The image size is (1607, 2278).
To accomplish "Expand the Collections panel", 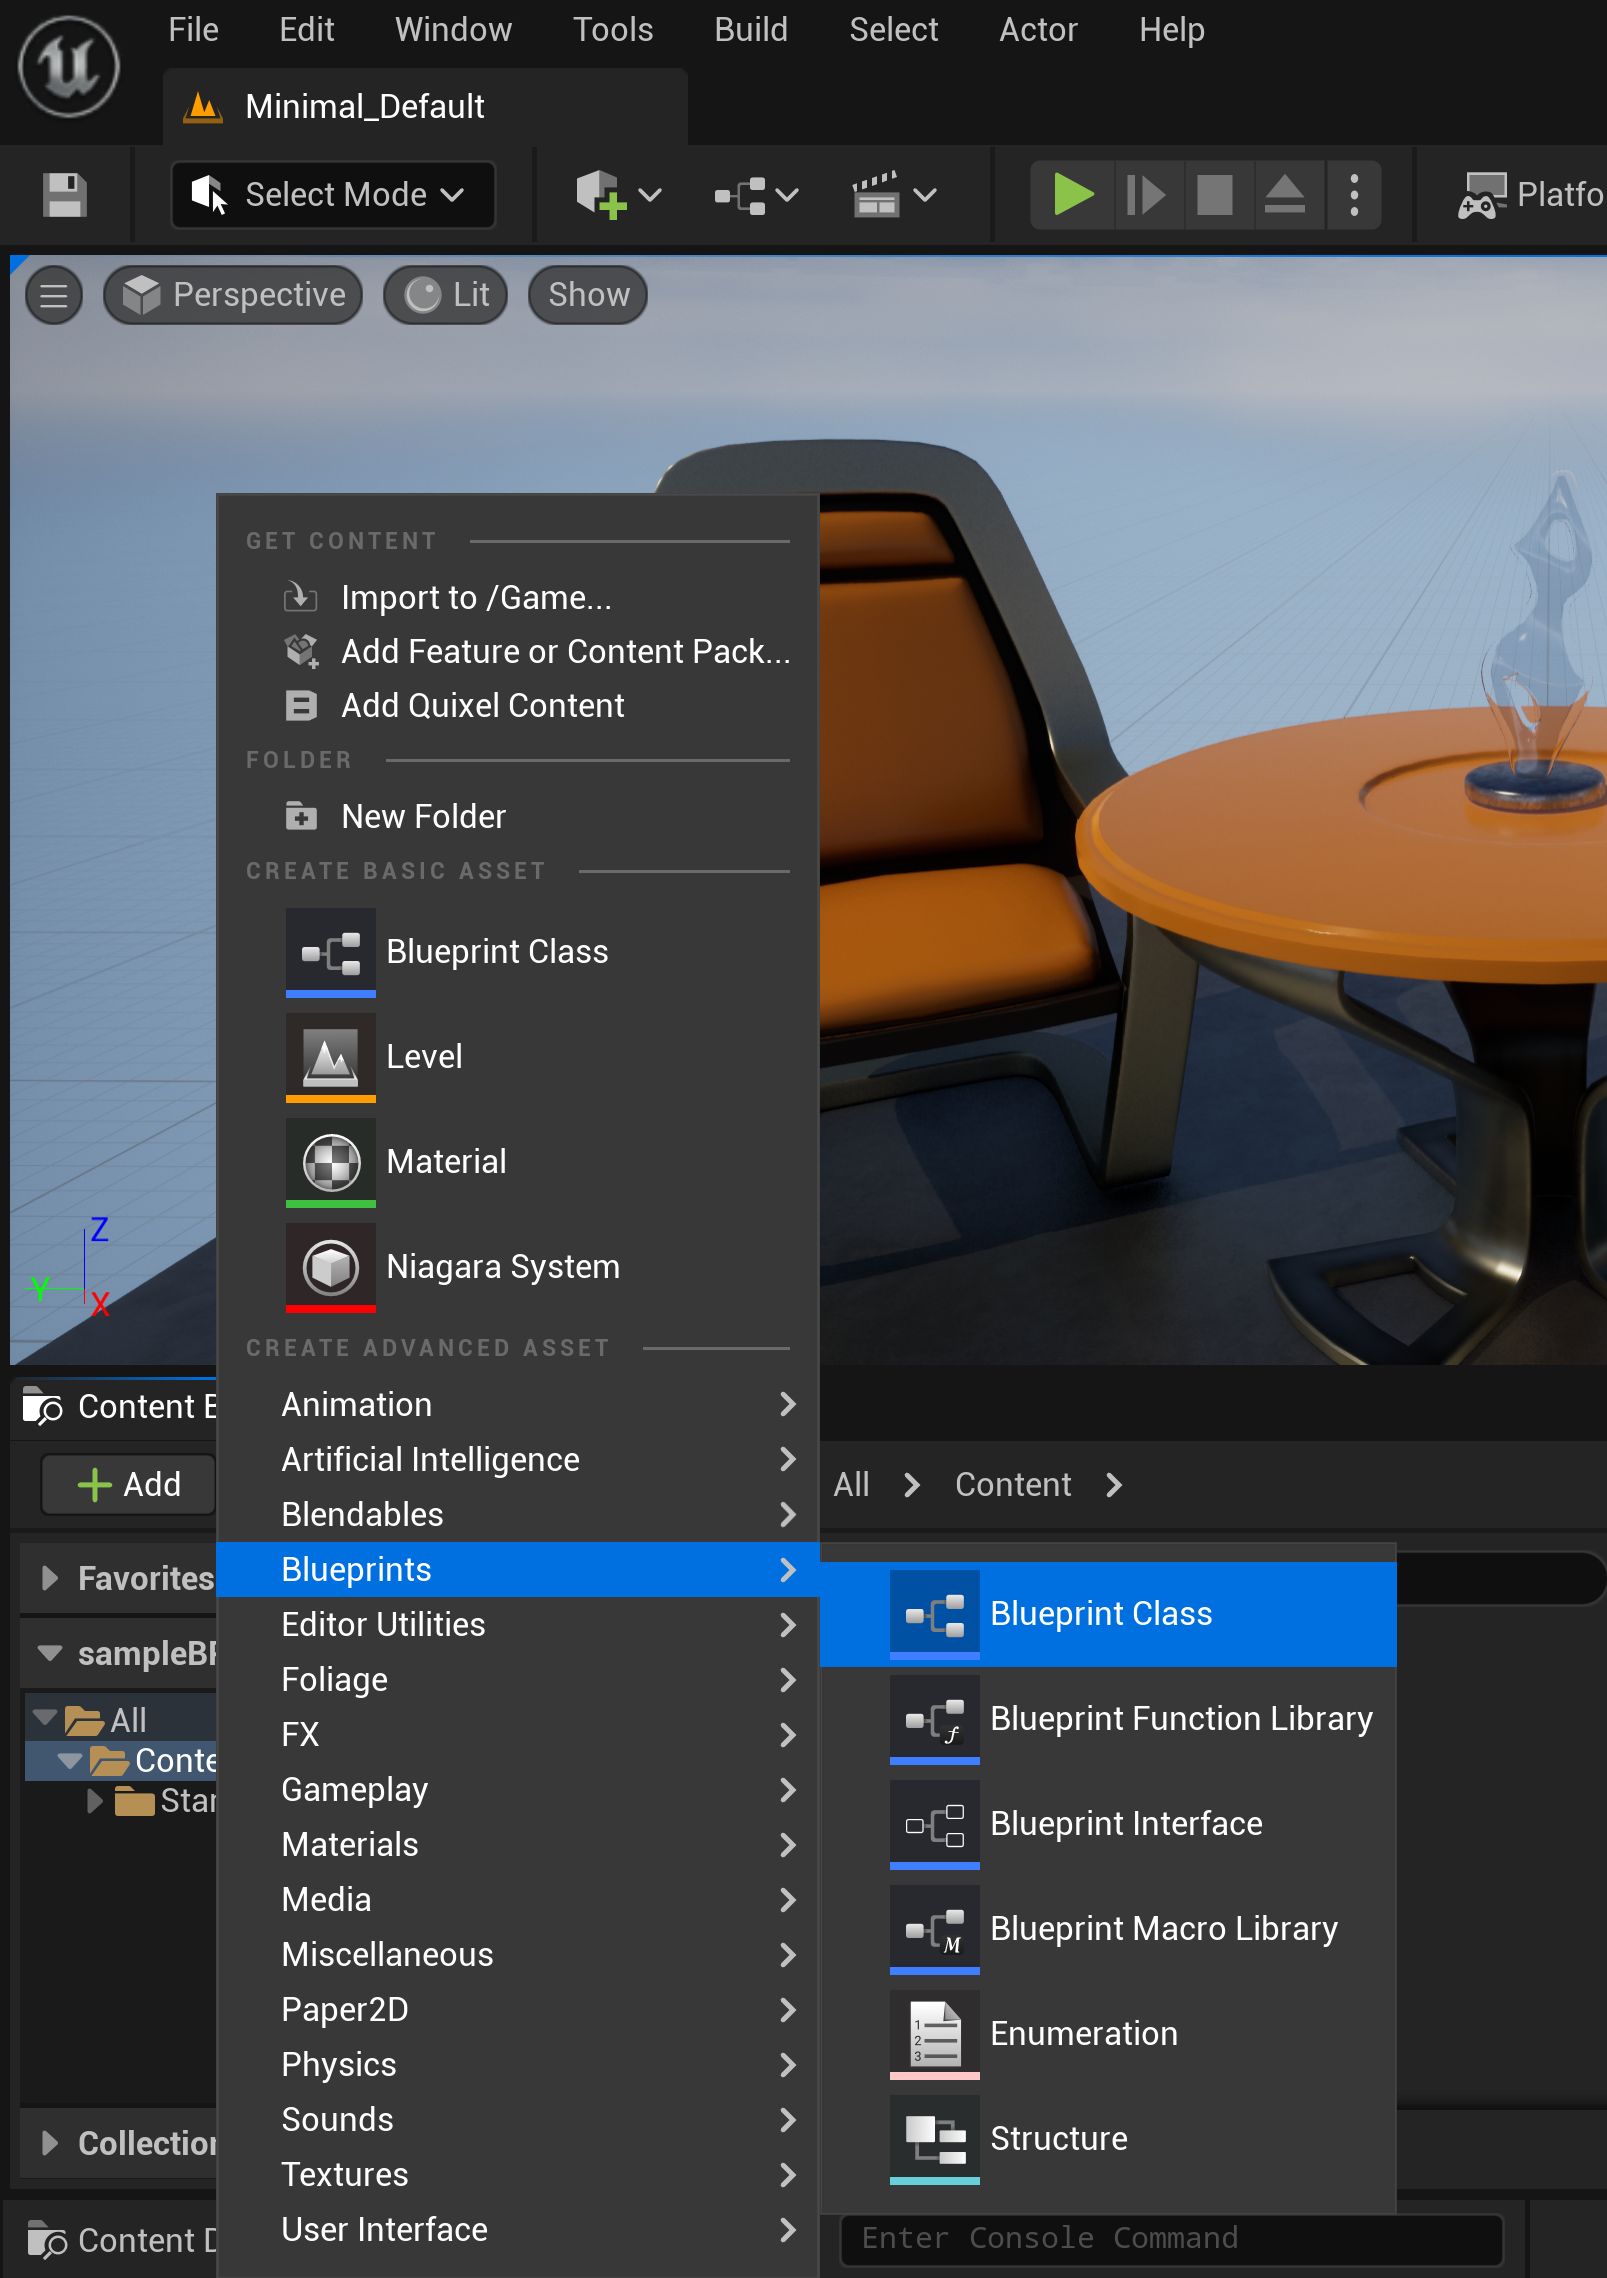I will pos(50,2143).
